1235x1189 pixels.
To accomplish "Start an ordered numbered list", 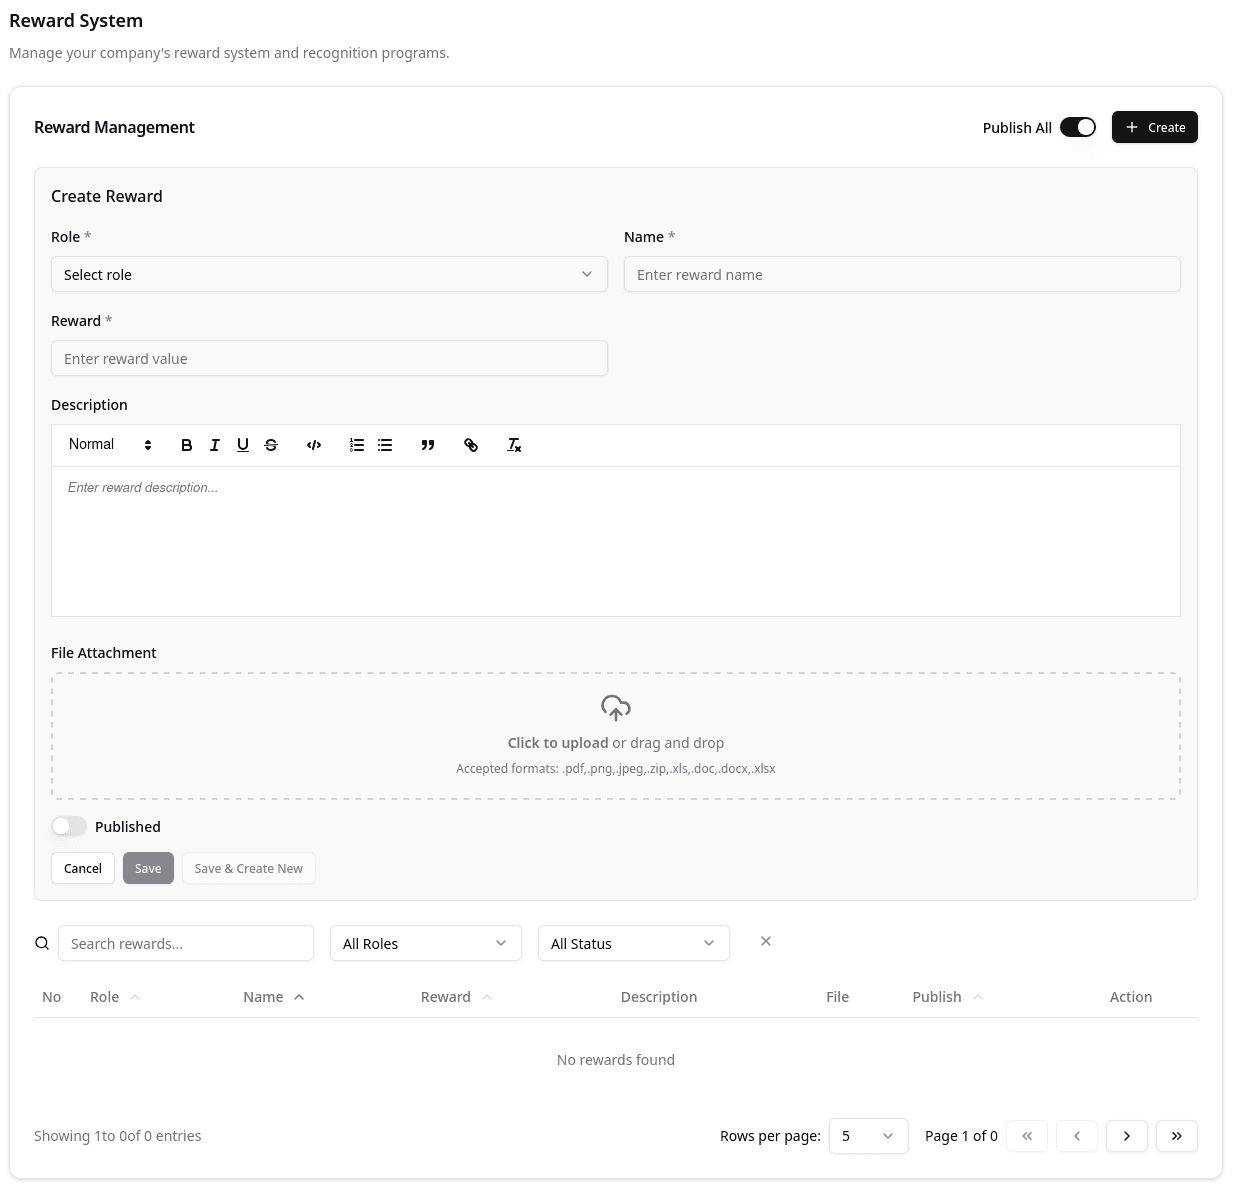I will click(357, 445).
